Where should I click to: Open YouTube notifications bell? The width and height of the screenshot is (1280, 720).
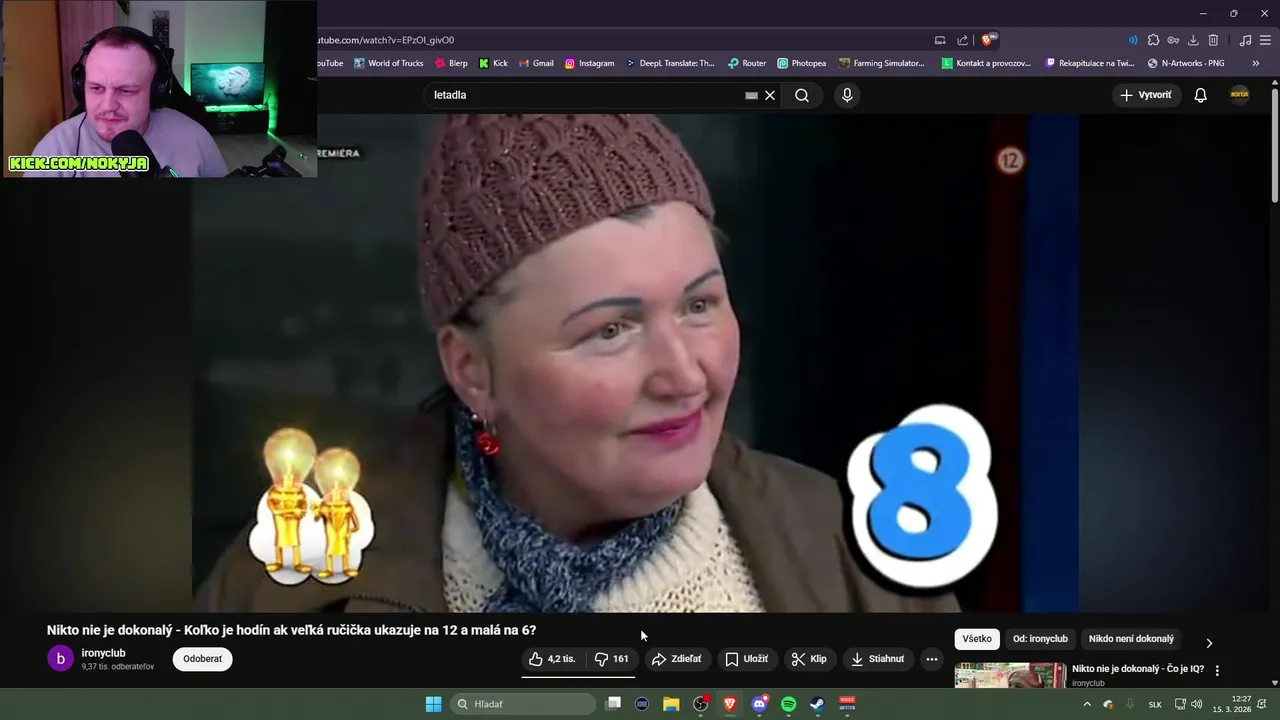click(x=1200, y=95)
